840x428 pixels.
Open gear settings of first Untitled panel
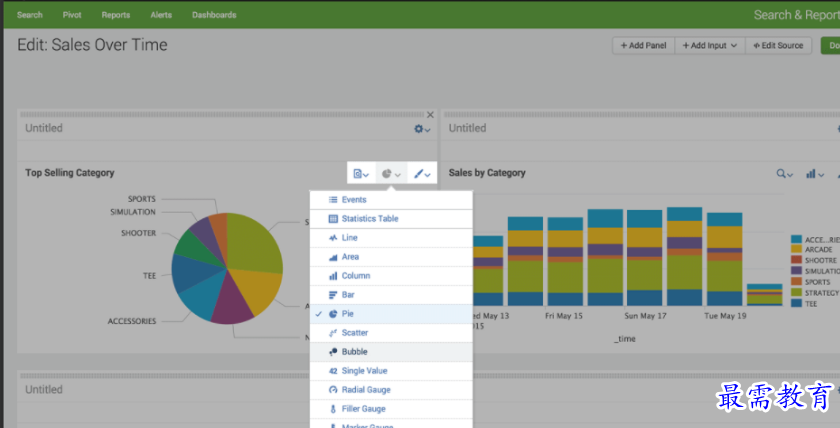point(422,129)
